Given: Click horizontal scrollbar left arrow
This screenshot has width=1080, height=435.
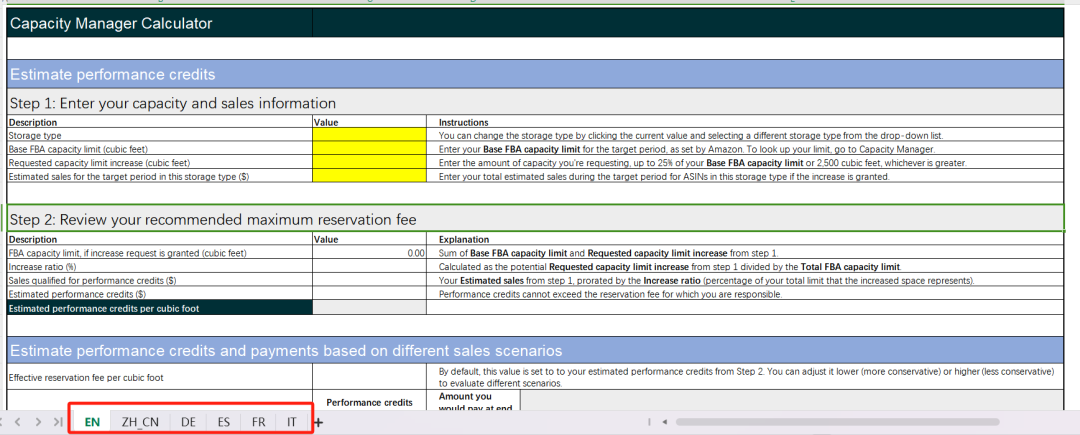Looking at the screenshot, I should pos(665,421).
